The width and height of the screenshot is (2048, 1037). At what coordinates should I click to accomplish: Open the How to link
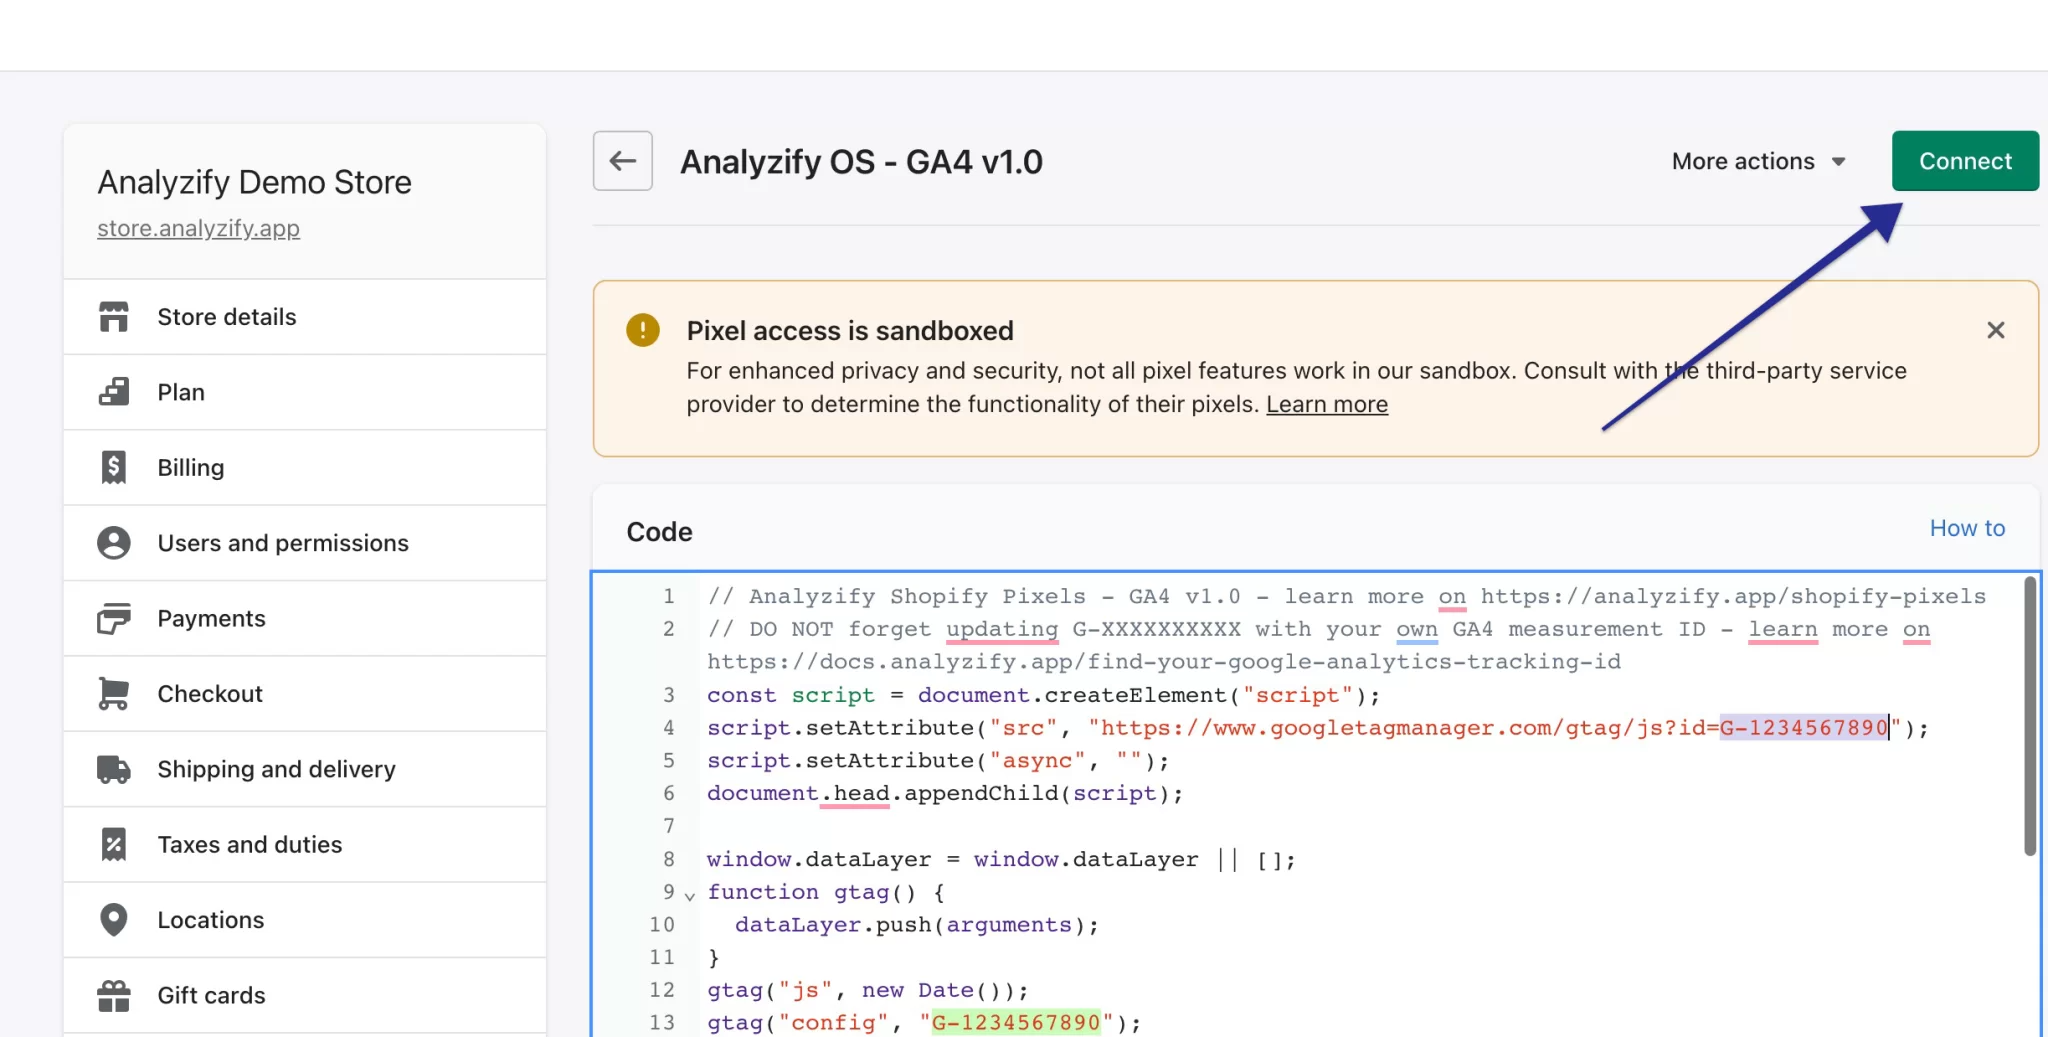pyautogui.click(x=1967, y=528)
